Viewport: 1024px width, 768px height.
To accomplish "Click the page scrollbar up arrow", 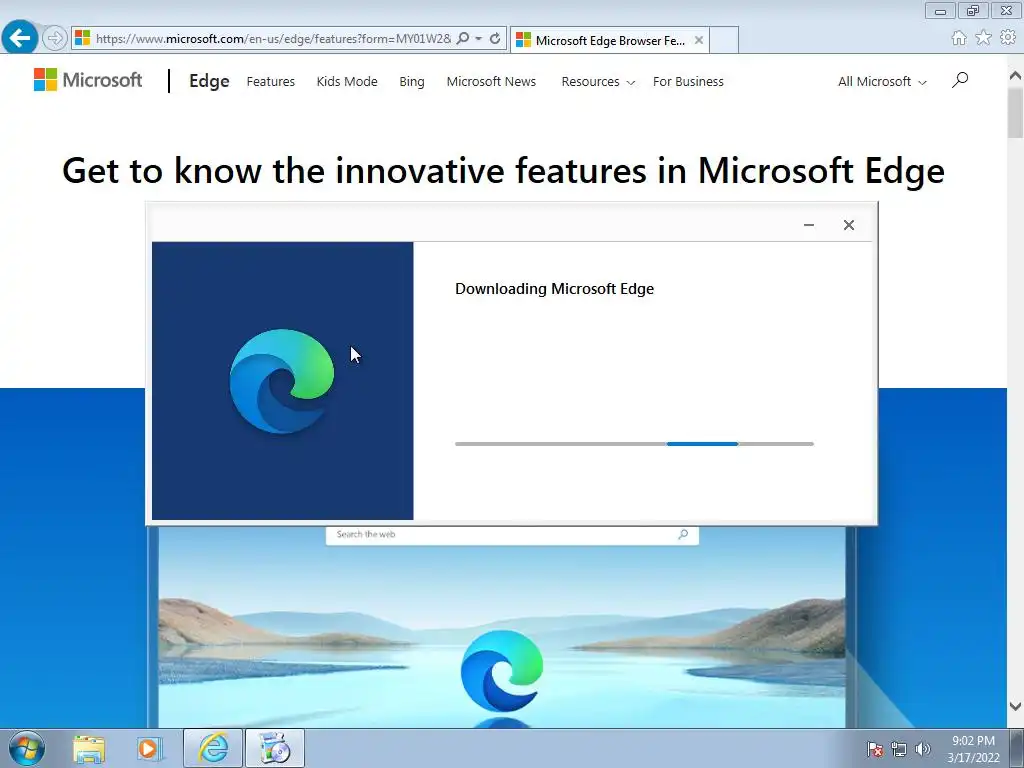I will coord(1016,75).
